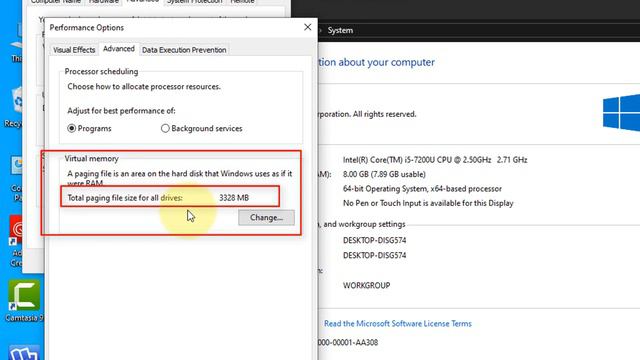The width and height of the screenshot is (640, 360).
Task: Click the Virtual memory group label
Action: tap(91, 158)
